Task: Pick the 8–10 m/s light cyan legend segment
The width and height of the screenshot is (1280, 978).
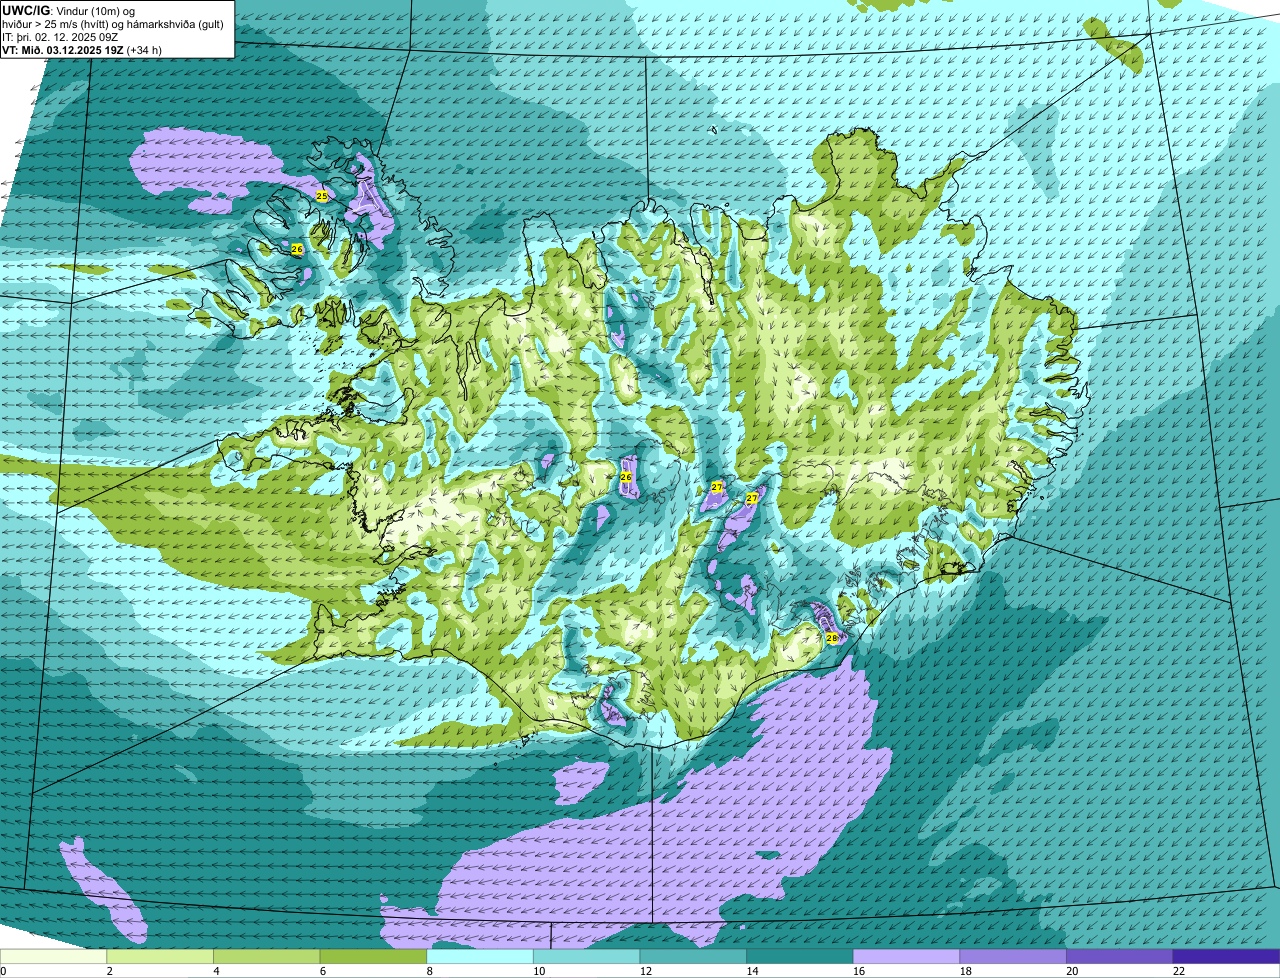Action: click(480, 957)
